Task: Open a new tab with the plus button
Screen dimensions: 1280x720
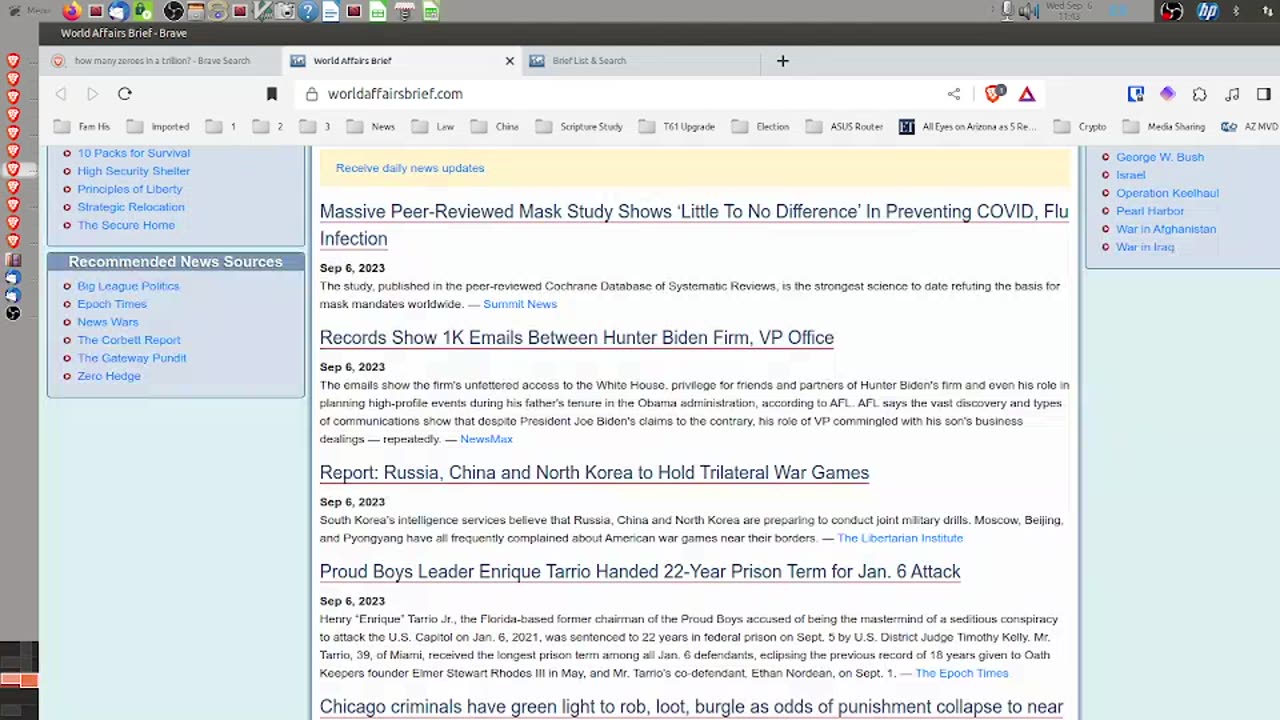Action: [783, 61]
